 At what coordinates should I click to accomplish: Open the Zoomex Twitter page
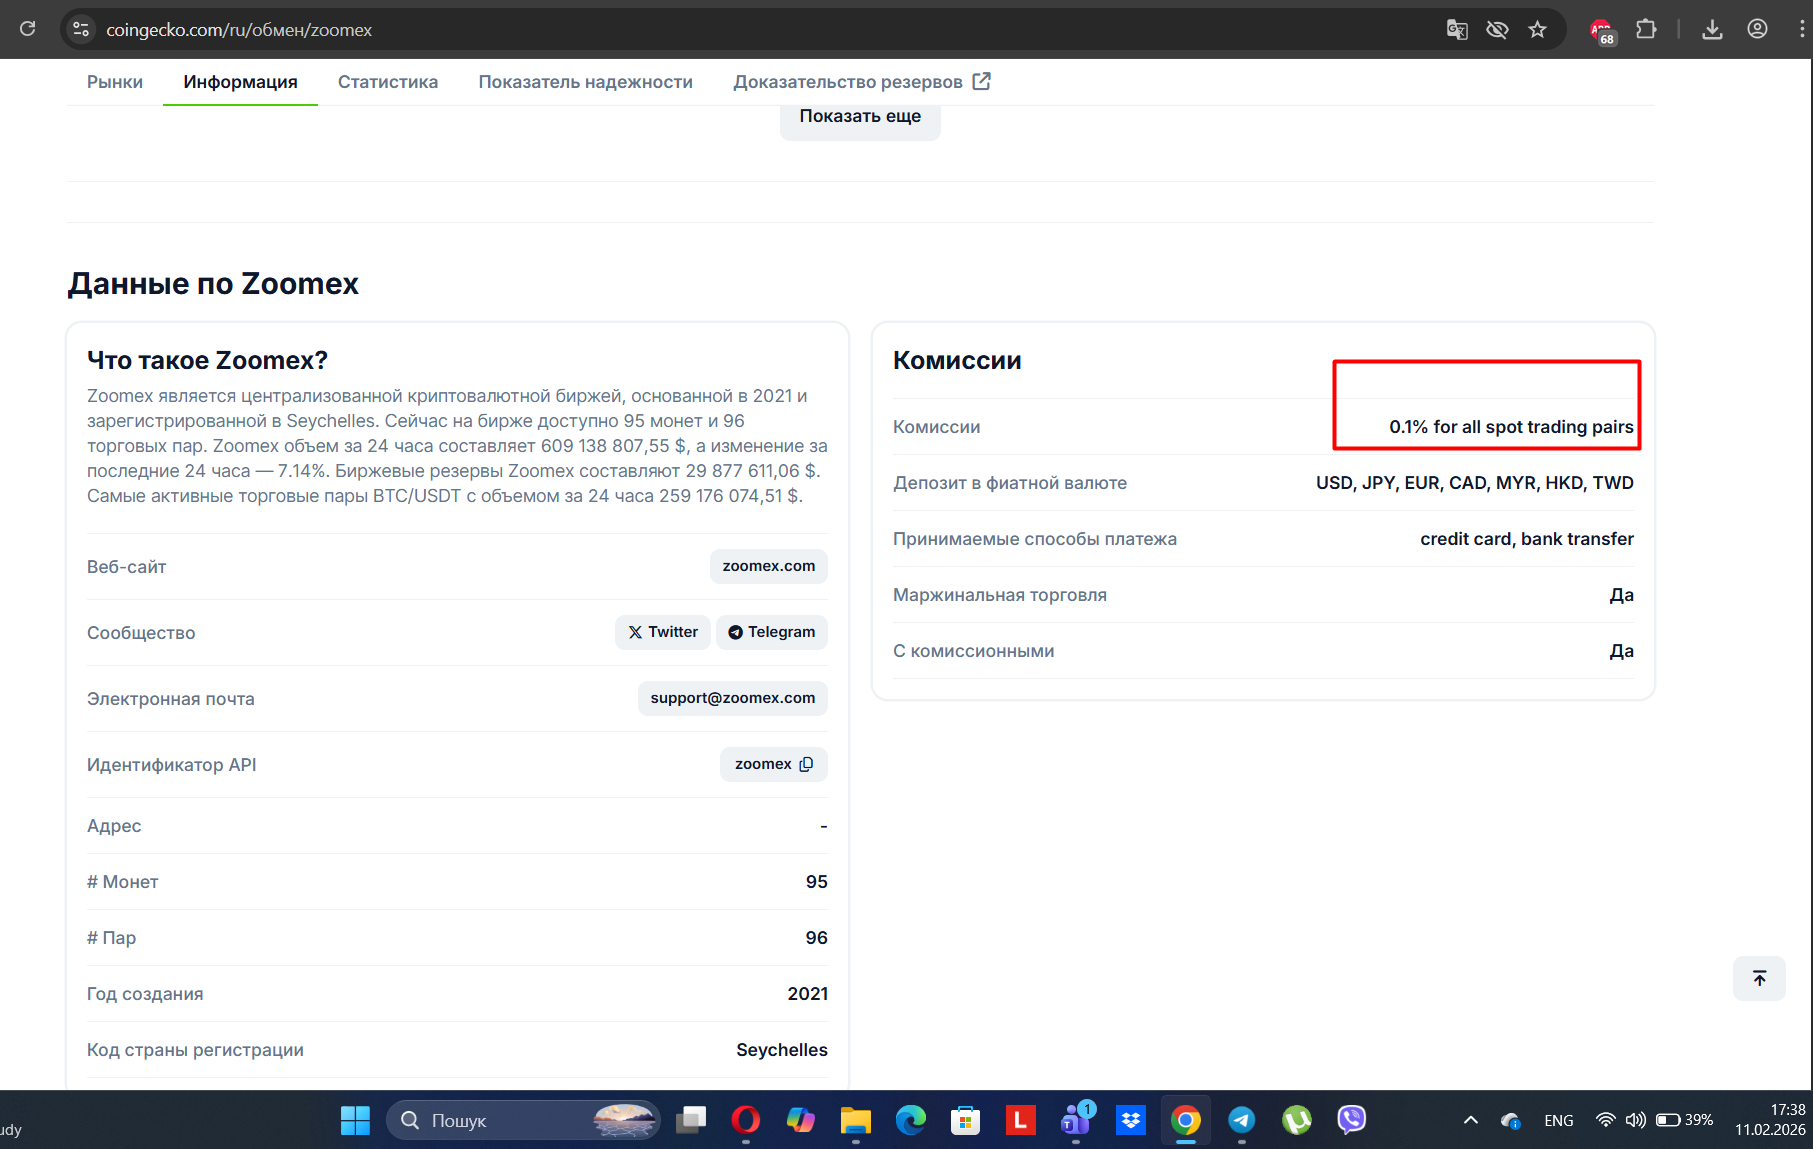(x=663, y=632)
